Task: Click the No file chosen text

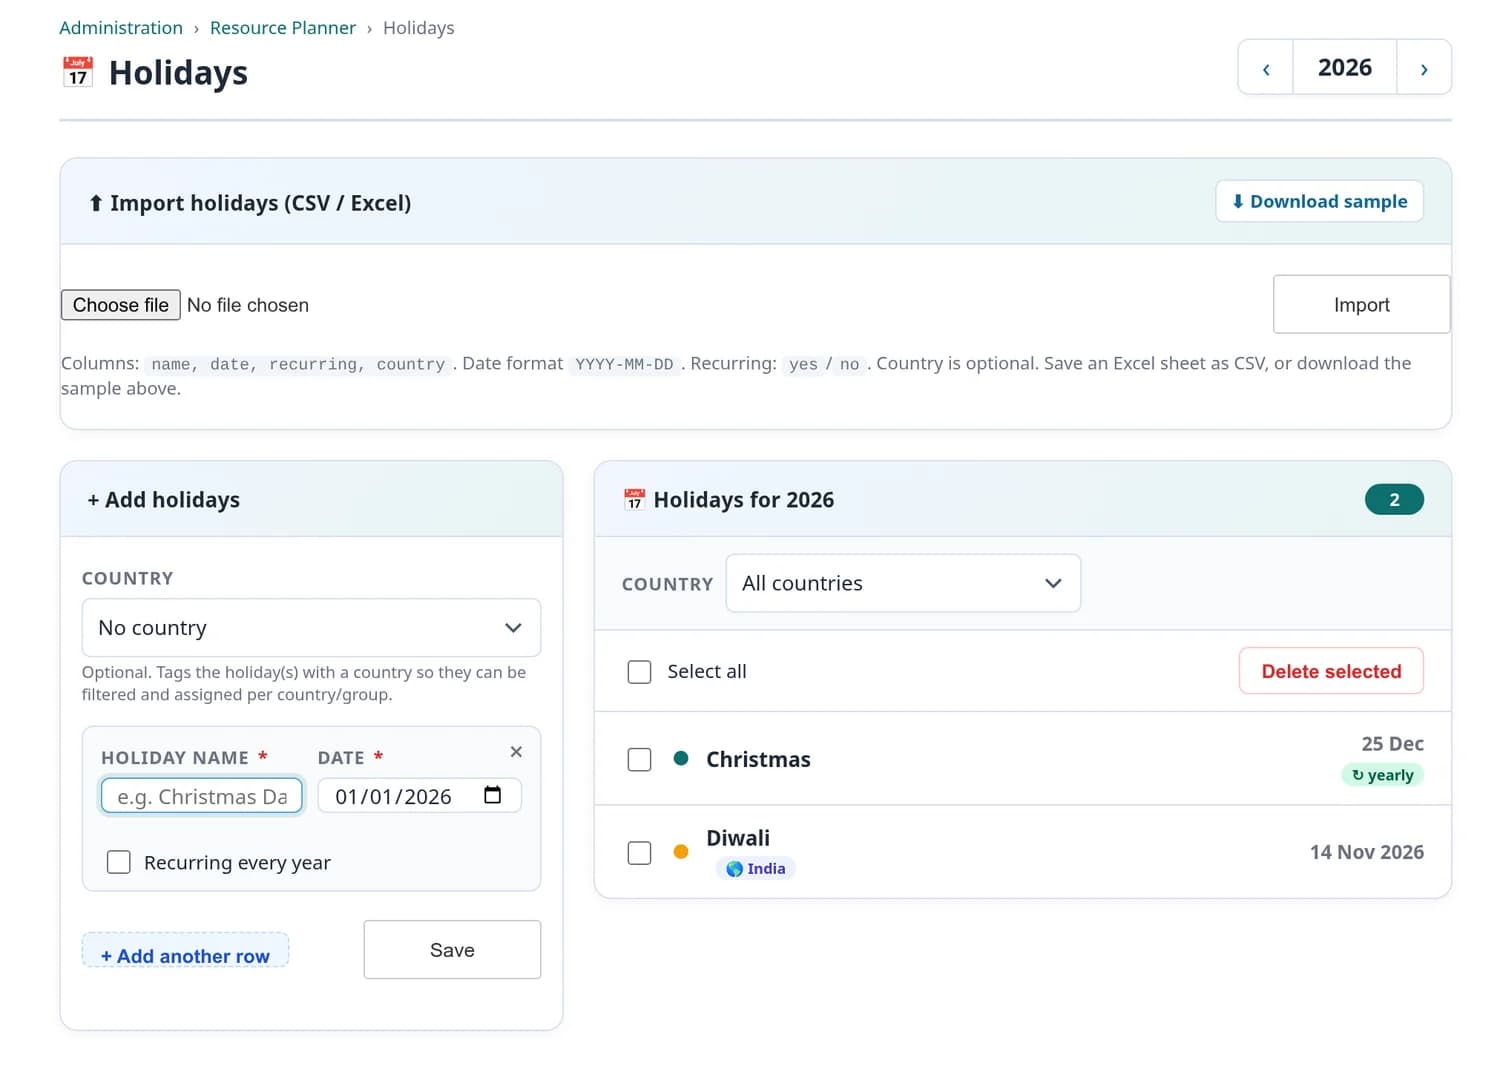Action: coord(248,305)
